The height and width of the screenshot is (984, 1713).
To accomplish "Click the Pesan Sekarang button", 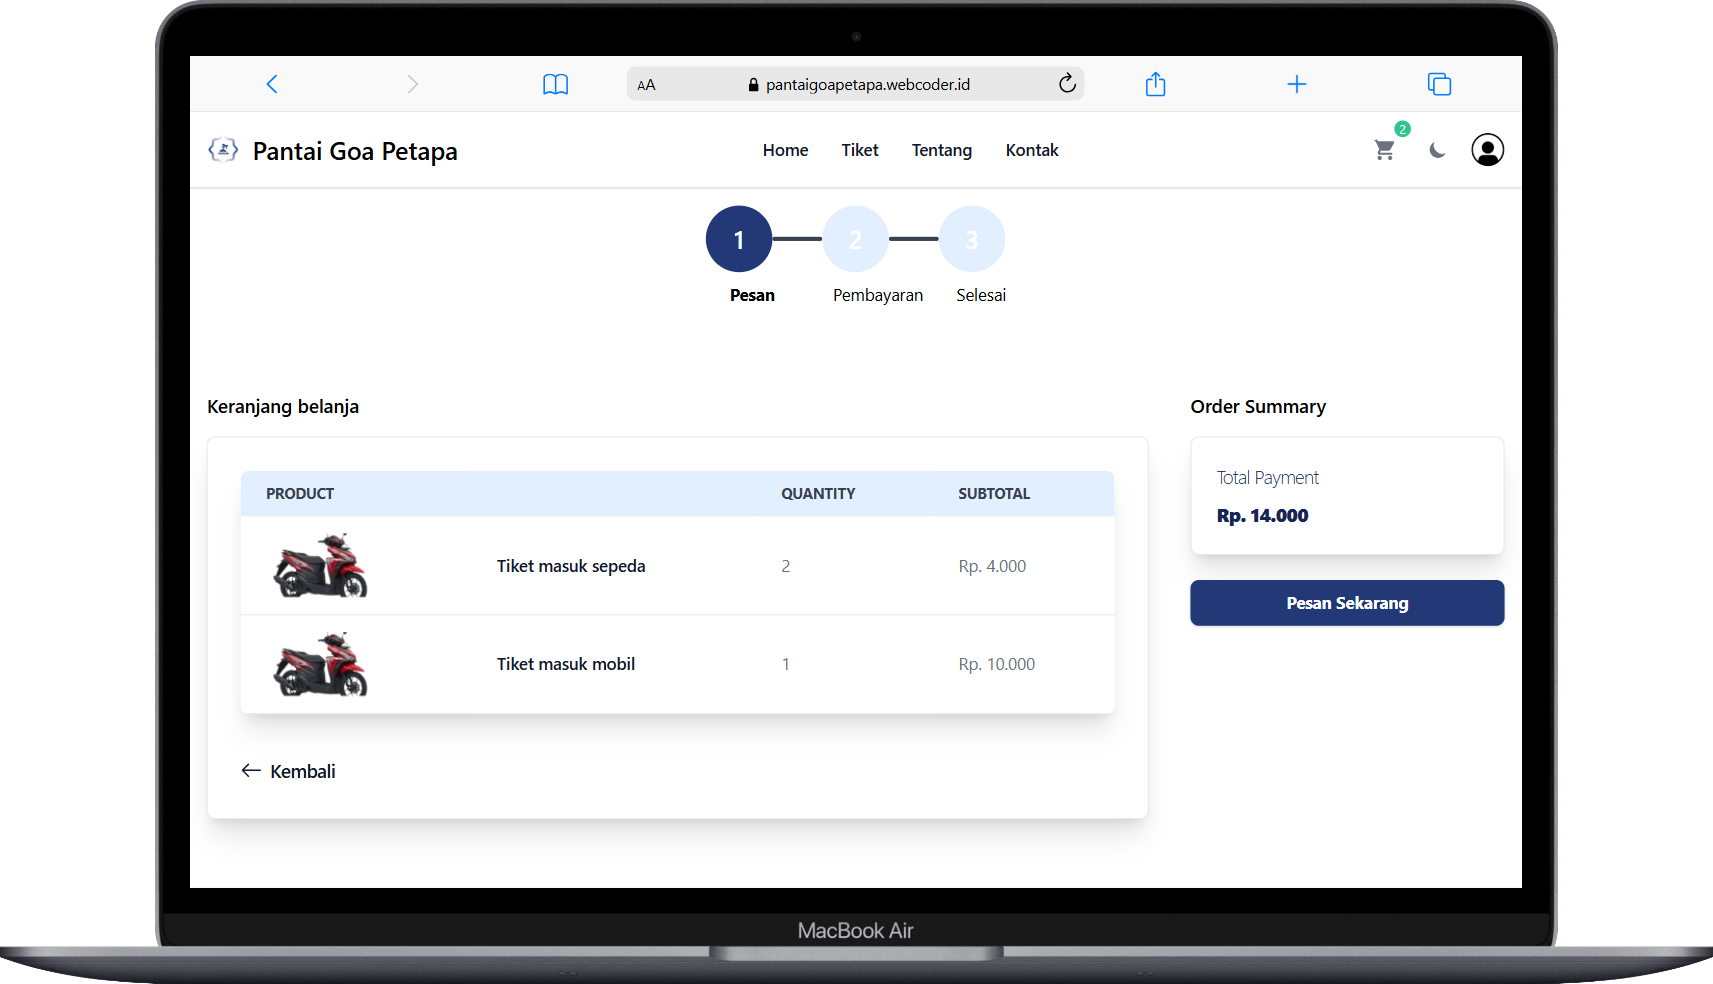I will point(1347,603).
